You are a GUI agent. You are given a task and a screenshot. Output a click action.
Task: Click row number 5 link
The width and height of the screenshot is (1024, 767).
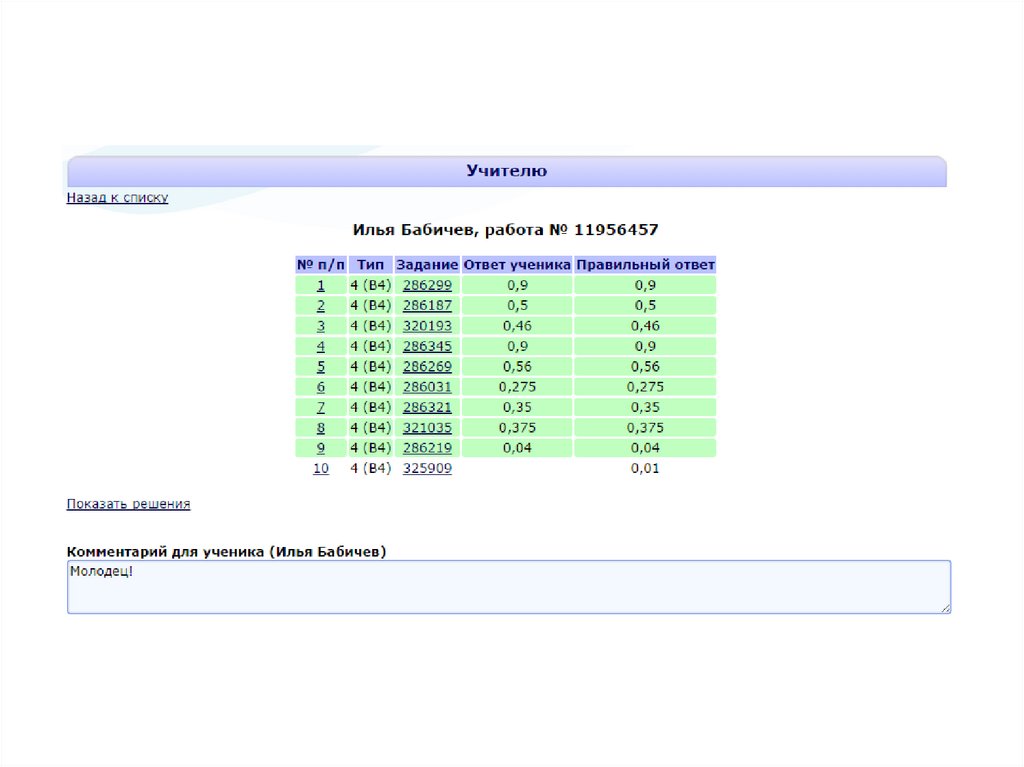(x=321, y=366)
